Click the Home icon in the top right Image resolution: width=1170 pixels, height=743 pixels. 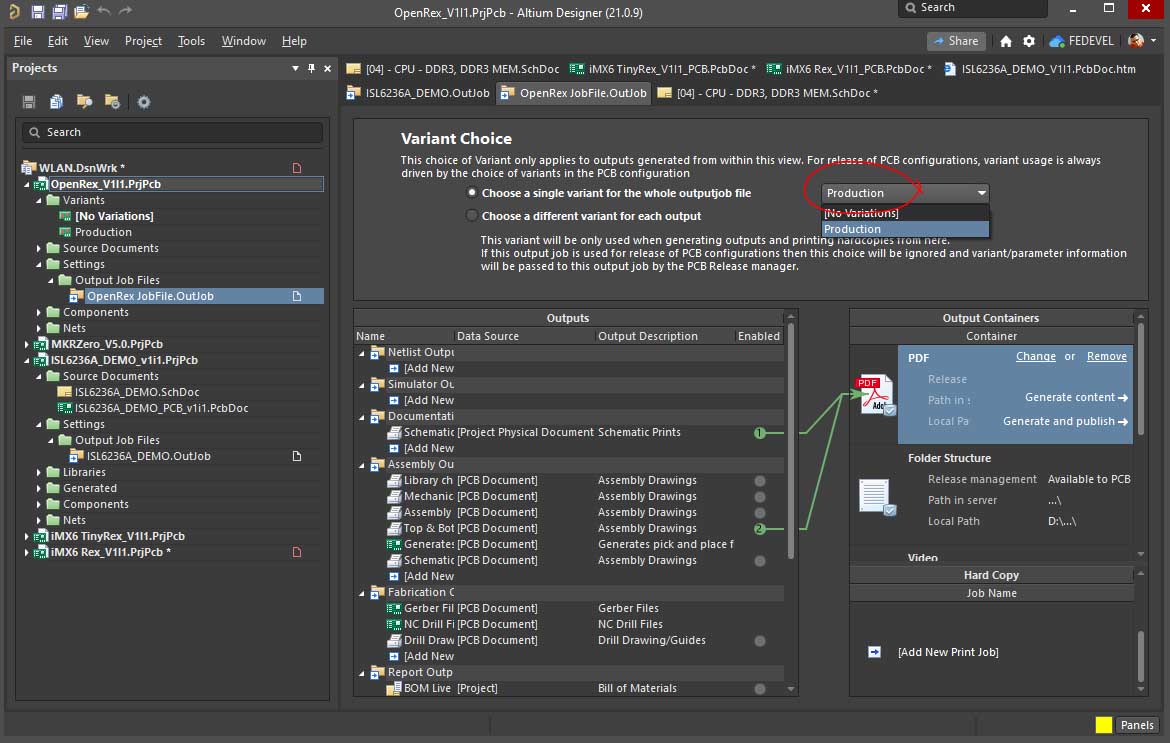(x=1006, y=41)
